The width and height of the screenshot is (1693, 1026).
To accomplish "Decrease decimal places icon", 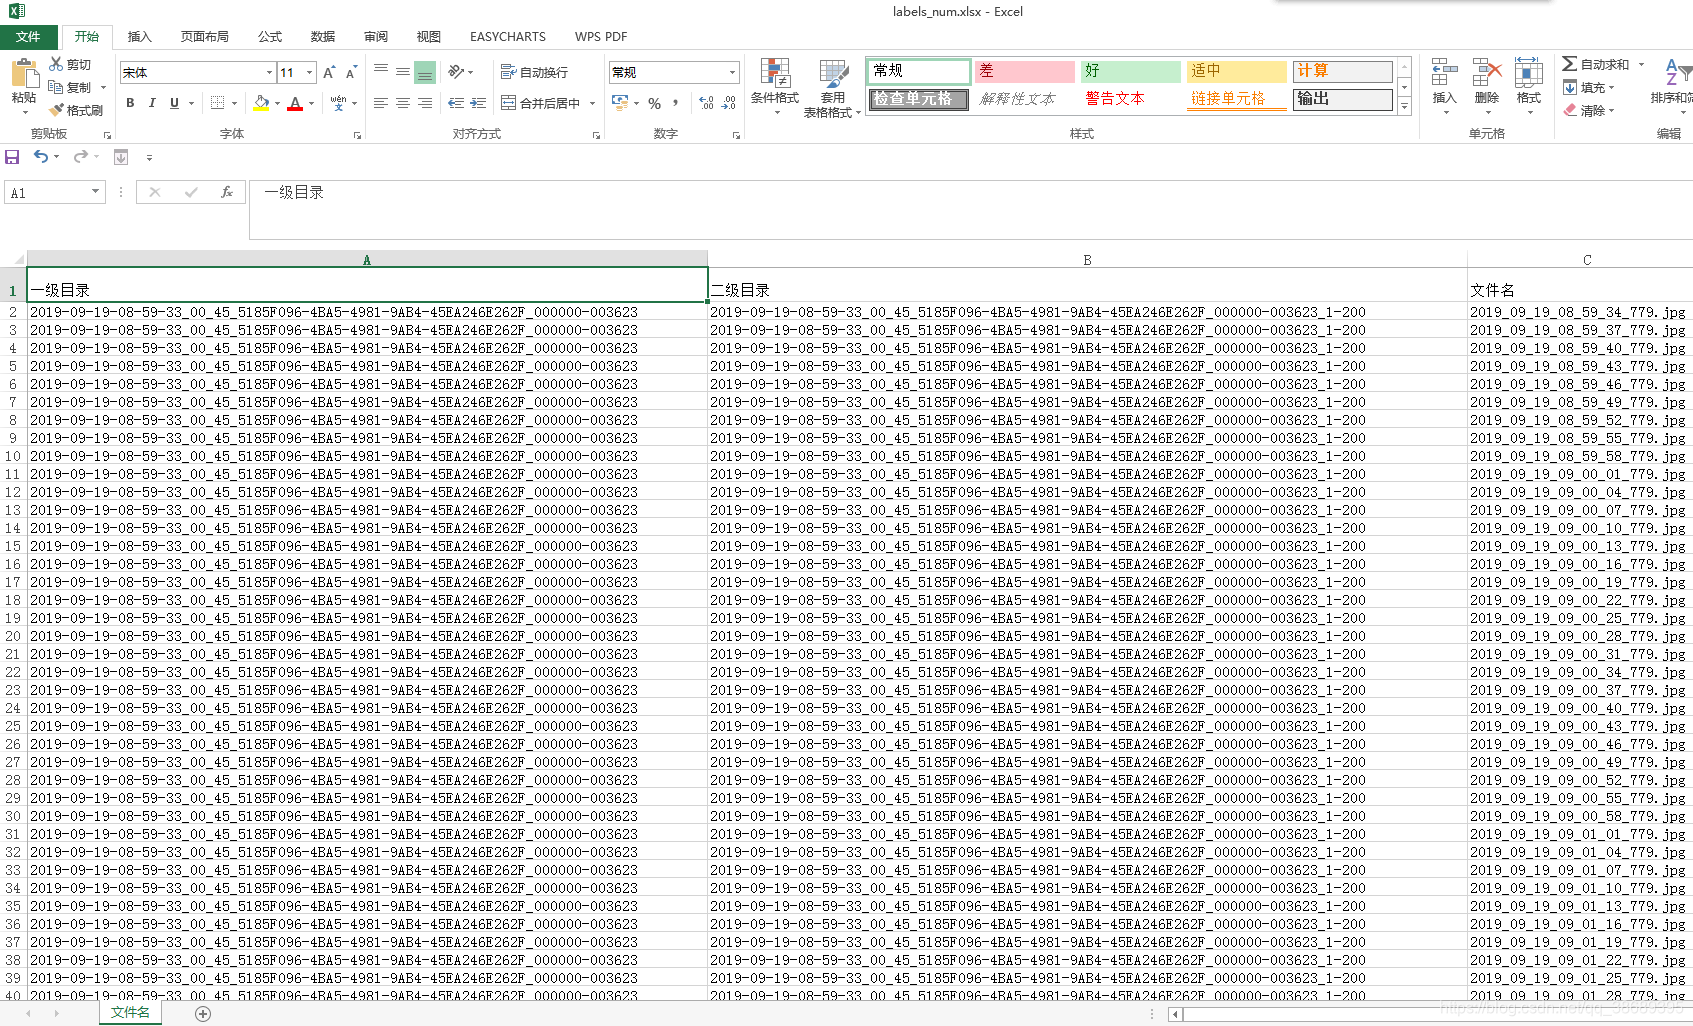I will click(729, 103).
